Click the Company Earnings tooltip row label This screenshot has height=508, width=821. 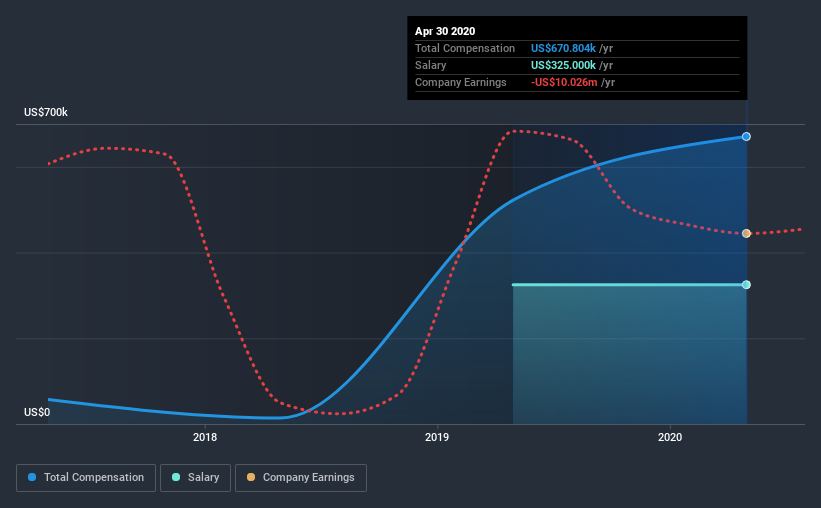pyautogui.click(x=461, y=82)
